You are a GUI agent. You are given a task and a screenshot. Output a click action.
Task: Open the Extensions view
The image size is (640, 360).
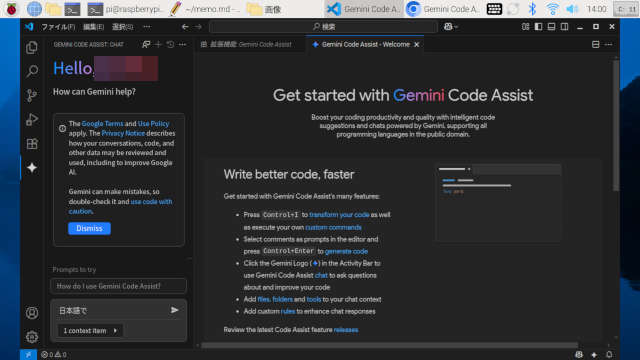point(32,144)
